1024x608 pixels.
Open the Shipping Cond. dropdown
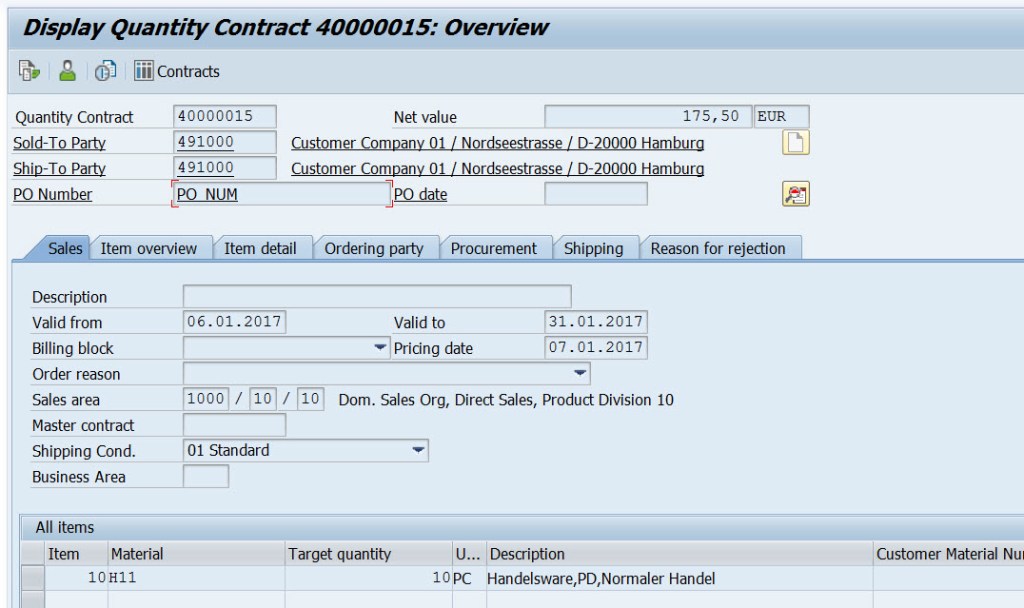419,450
